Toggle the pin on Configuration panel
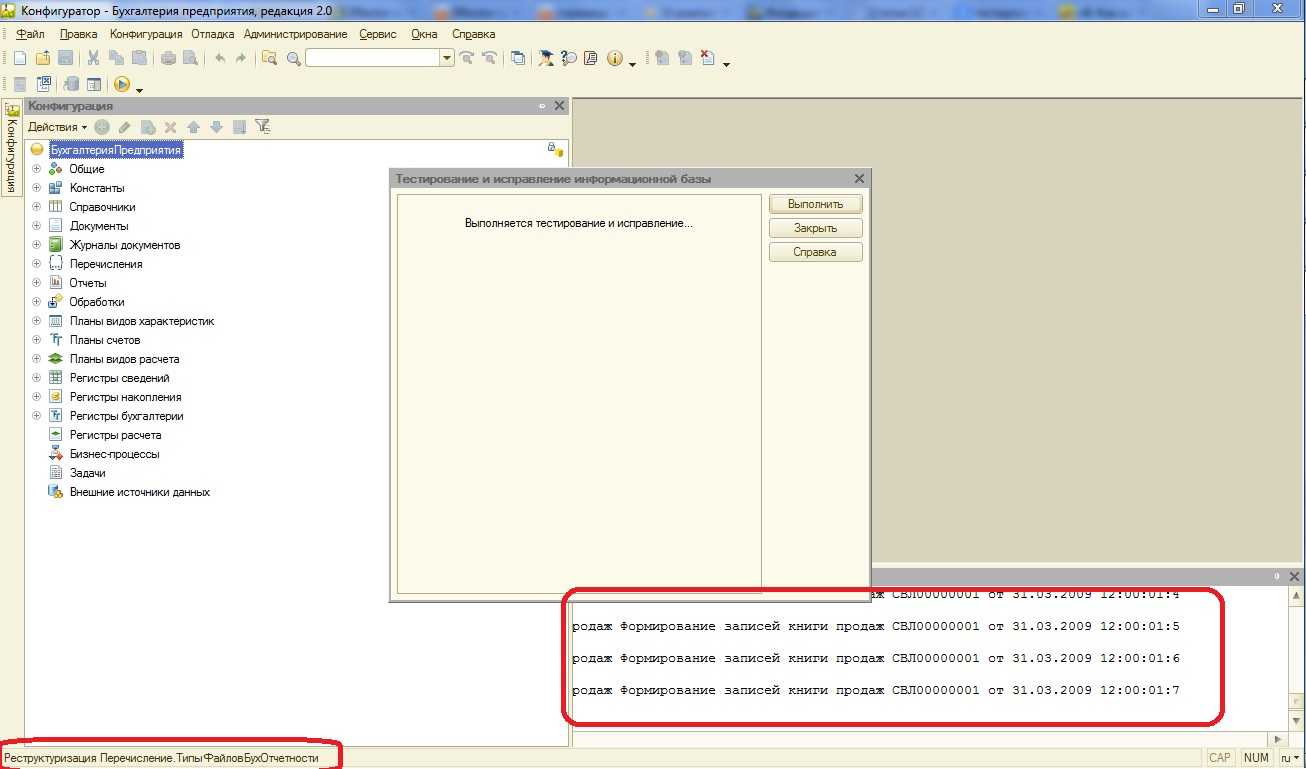 coord(542,106)
